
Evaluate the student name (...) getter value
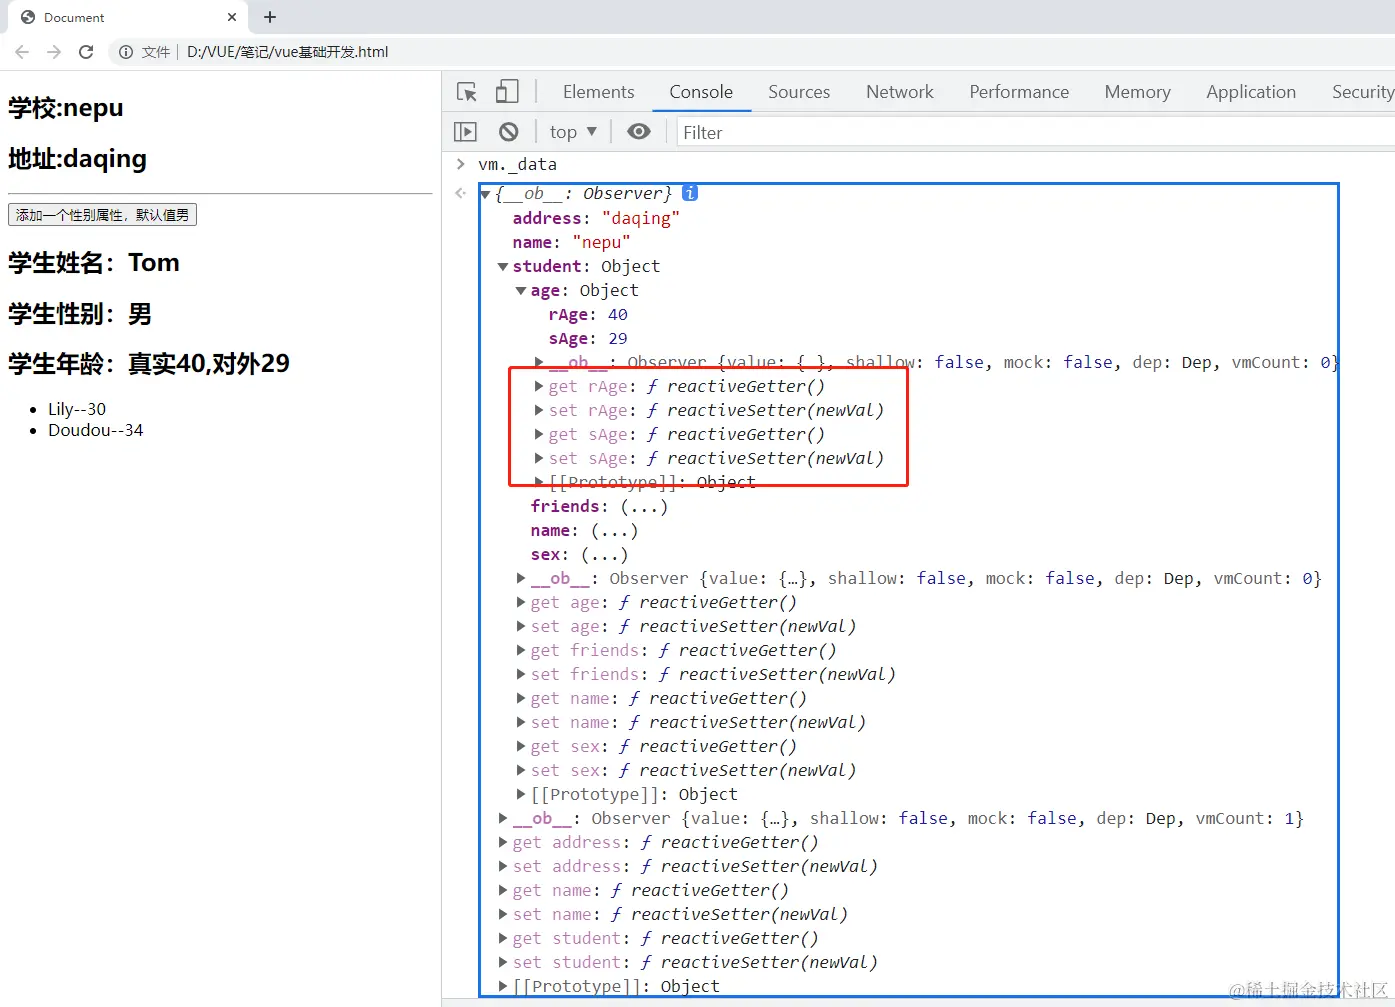[614, 530]
